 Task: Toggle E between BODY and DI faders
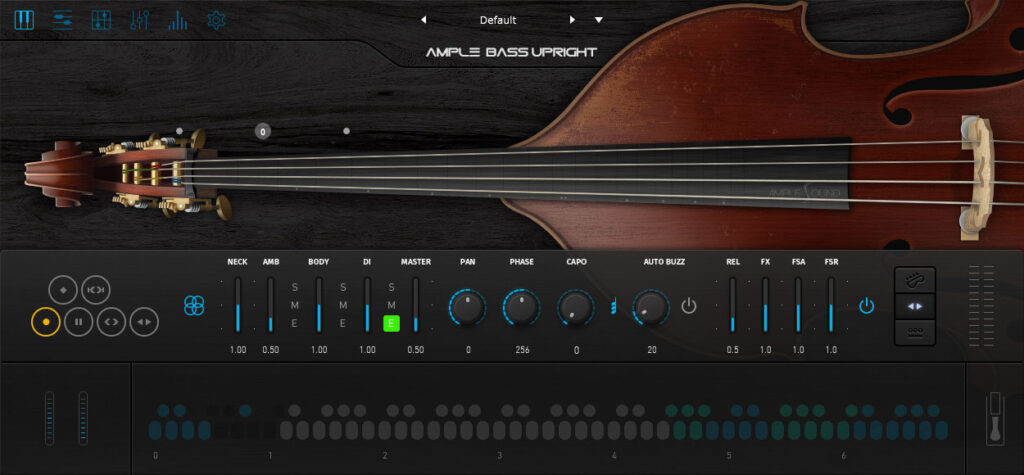343,323
